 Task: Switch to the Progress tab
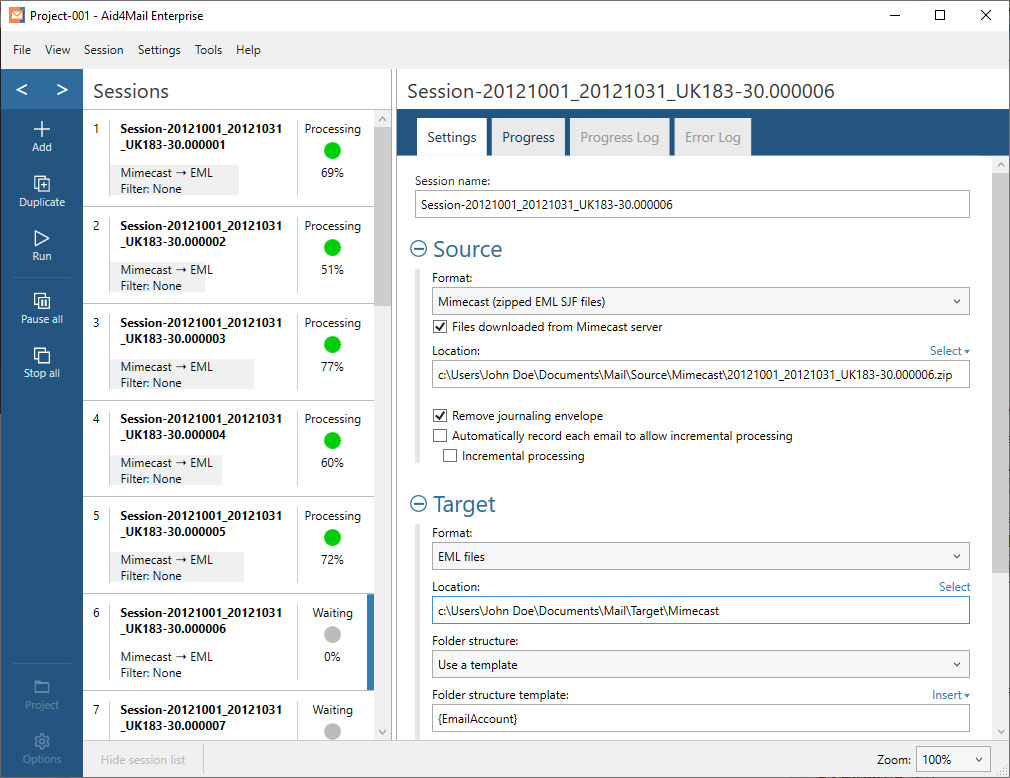coord(528,137)
